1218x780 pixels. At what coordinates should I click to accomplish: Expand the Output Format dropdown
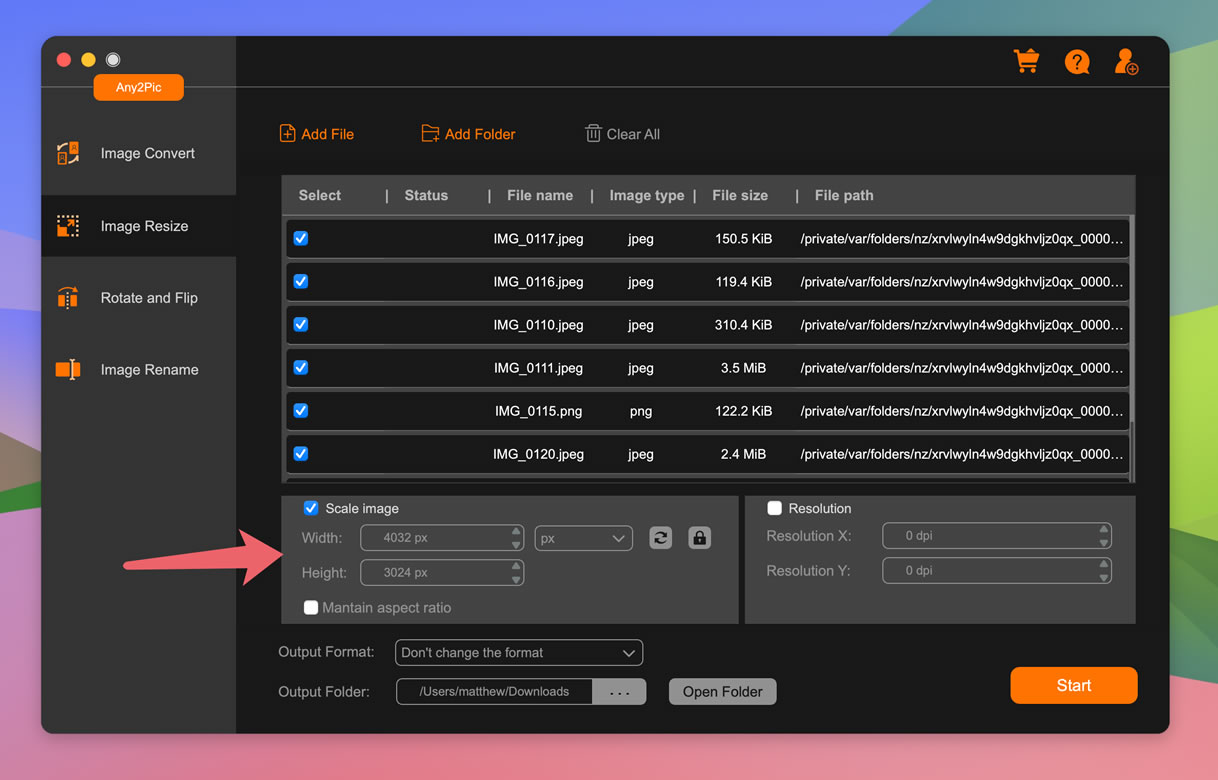[518, 653]
